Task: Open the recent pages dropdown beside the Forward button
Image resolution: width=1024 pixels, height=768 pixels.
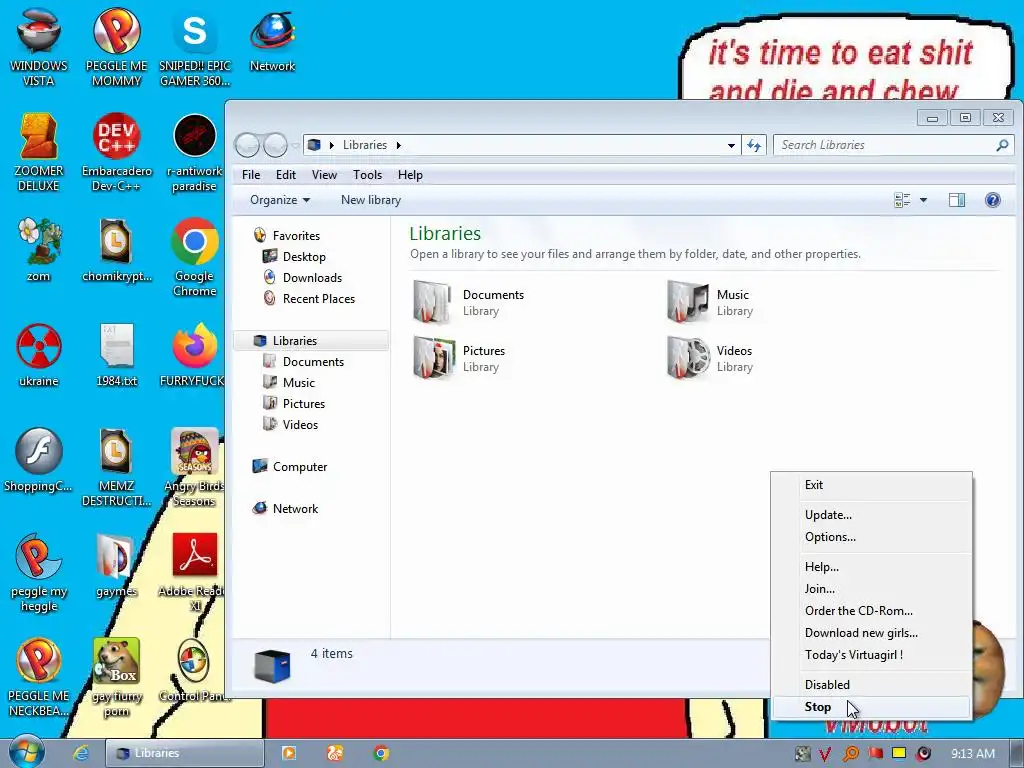Action: point(295,145)
